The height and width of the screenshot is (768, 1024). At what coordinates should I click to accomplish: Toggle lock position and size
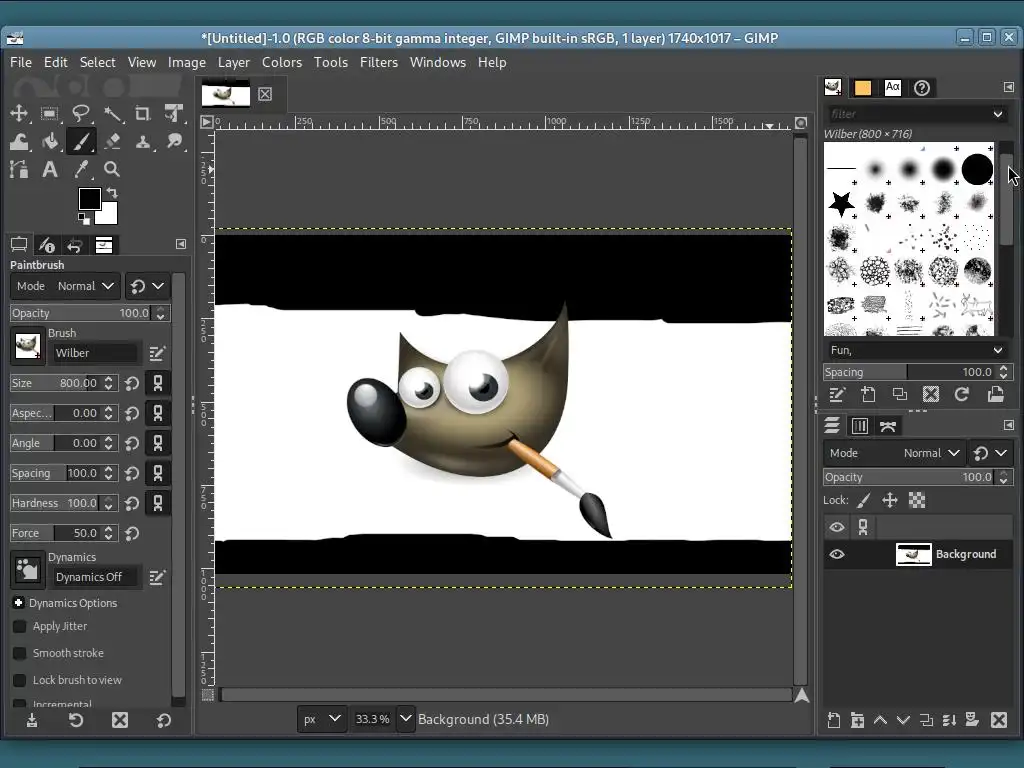890,501
